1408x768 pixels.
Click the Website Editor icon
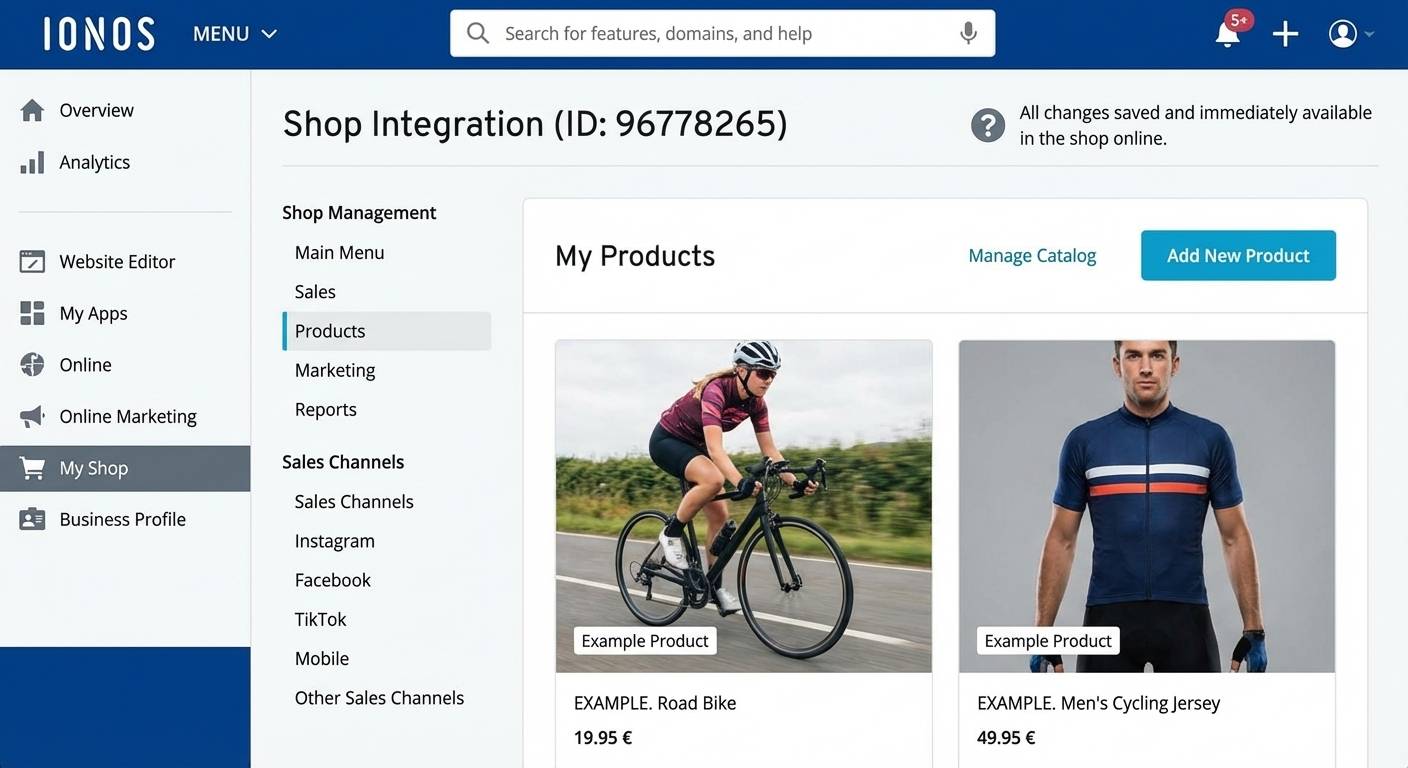[32, 262]
